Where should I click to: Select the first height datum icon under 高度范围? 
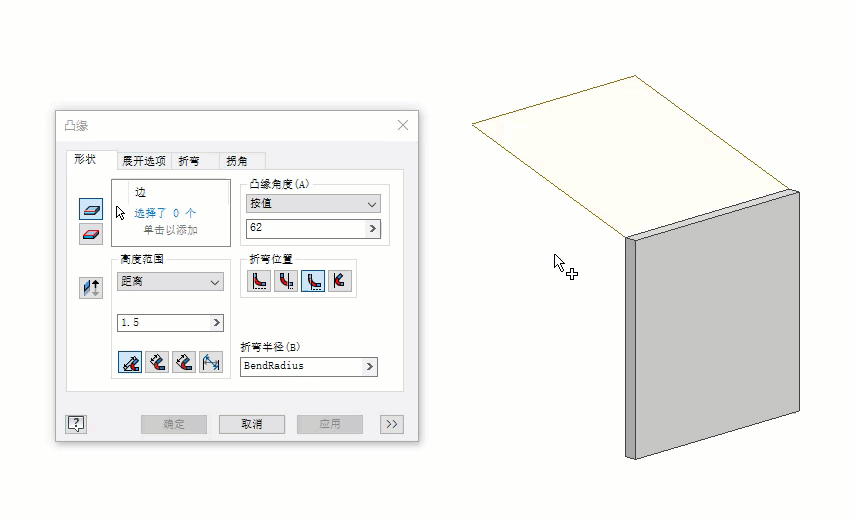(130, 362)
